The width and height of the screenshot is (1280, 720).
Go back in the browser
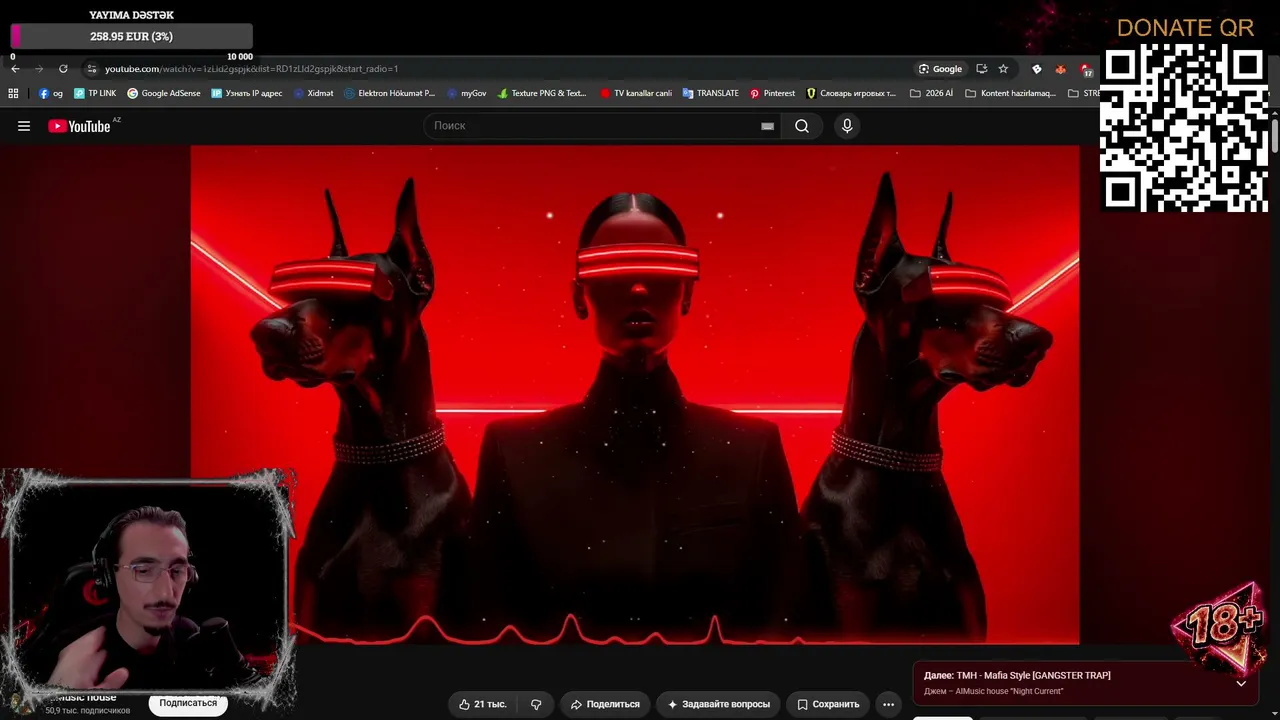click(15, 69)
